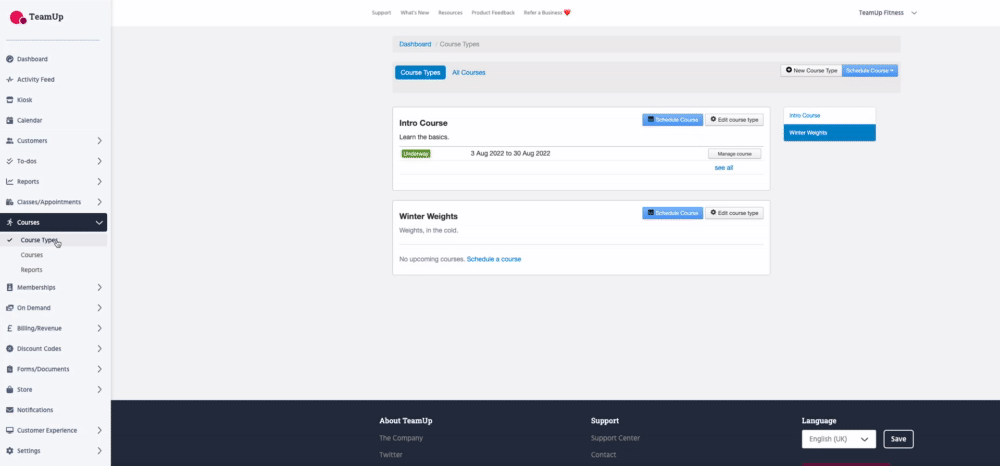Click Edit course type for Intro Course
The width and height of the screenshot is (1000, 466).
(x=734, y=119)
